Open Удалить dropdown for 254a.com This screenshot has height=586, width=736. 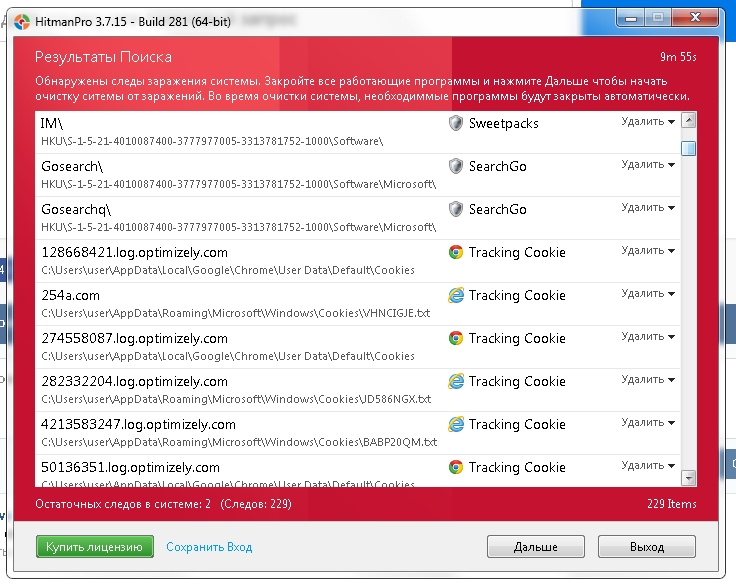click(x=648, y=294)
